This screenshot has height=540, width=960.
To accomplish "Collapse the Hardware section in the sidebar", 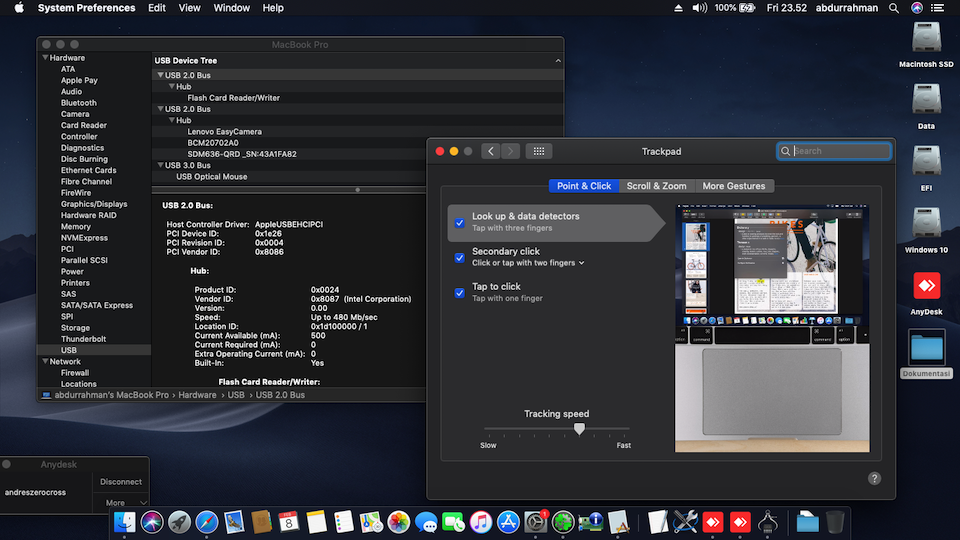I will (44, 58).
